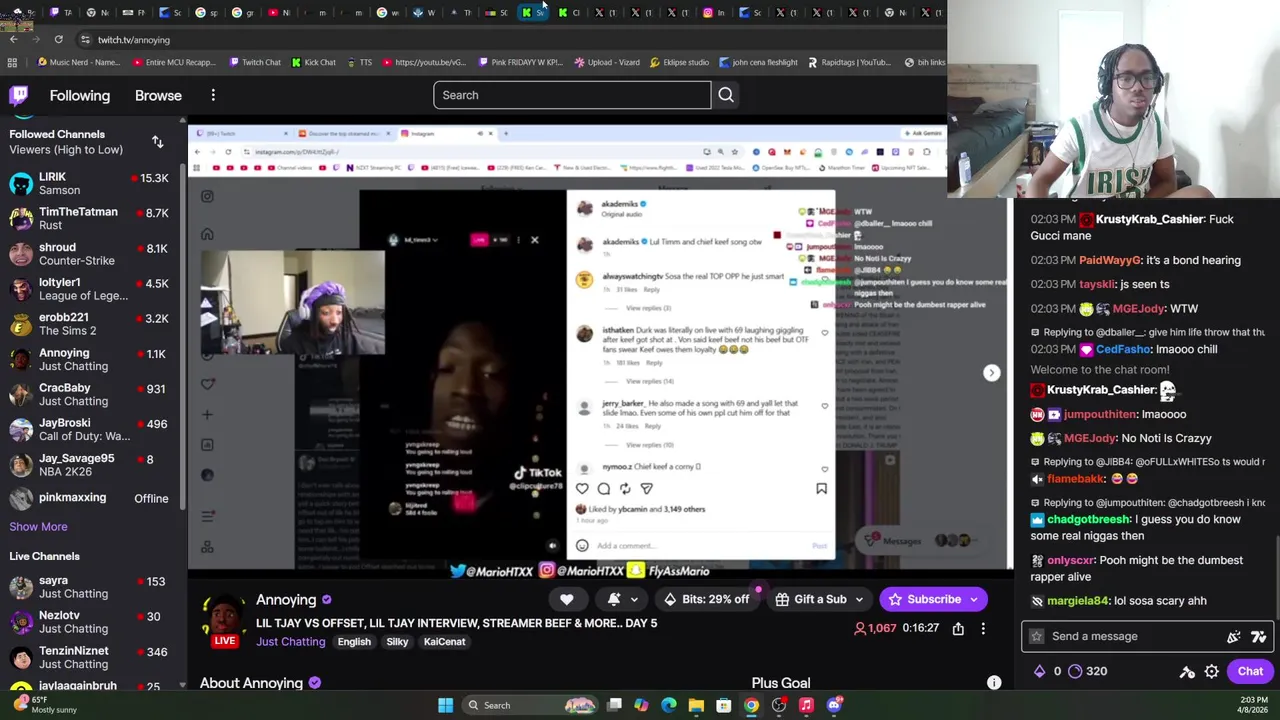The width and height of the screenshot is (1280, 720).
Task: Select sayra in Live Channels
Action: (90, 587)
